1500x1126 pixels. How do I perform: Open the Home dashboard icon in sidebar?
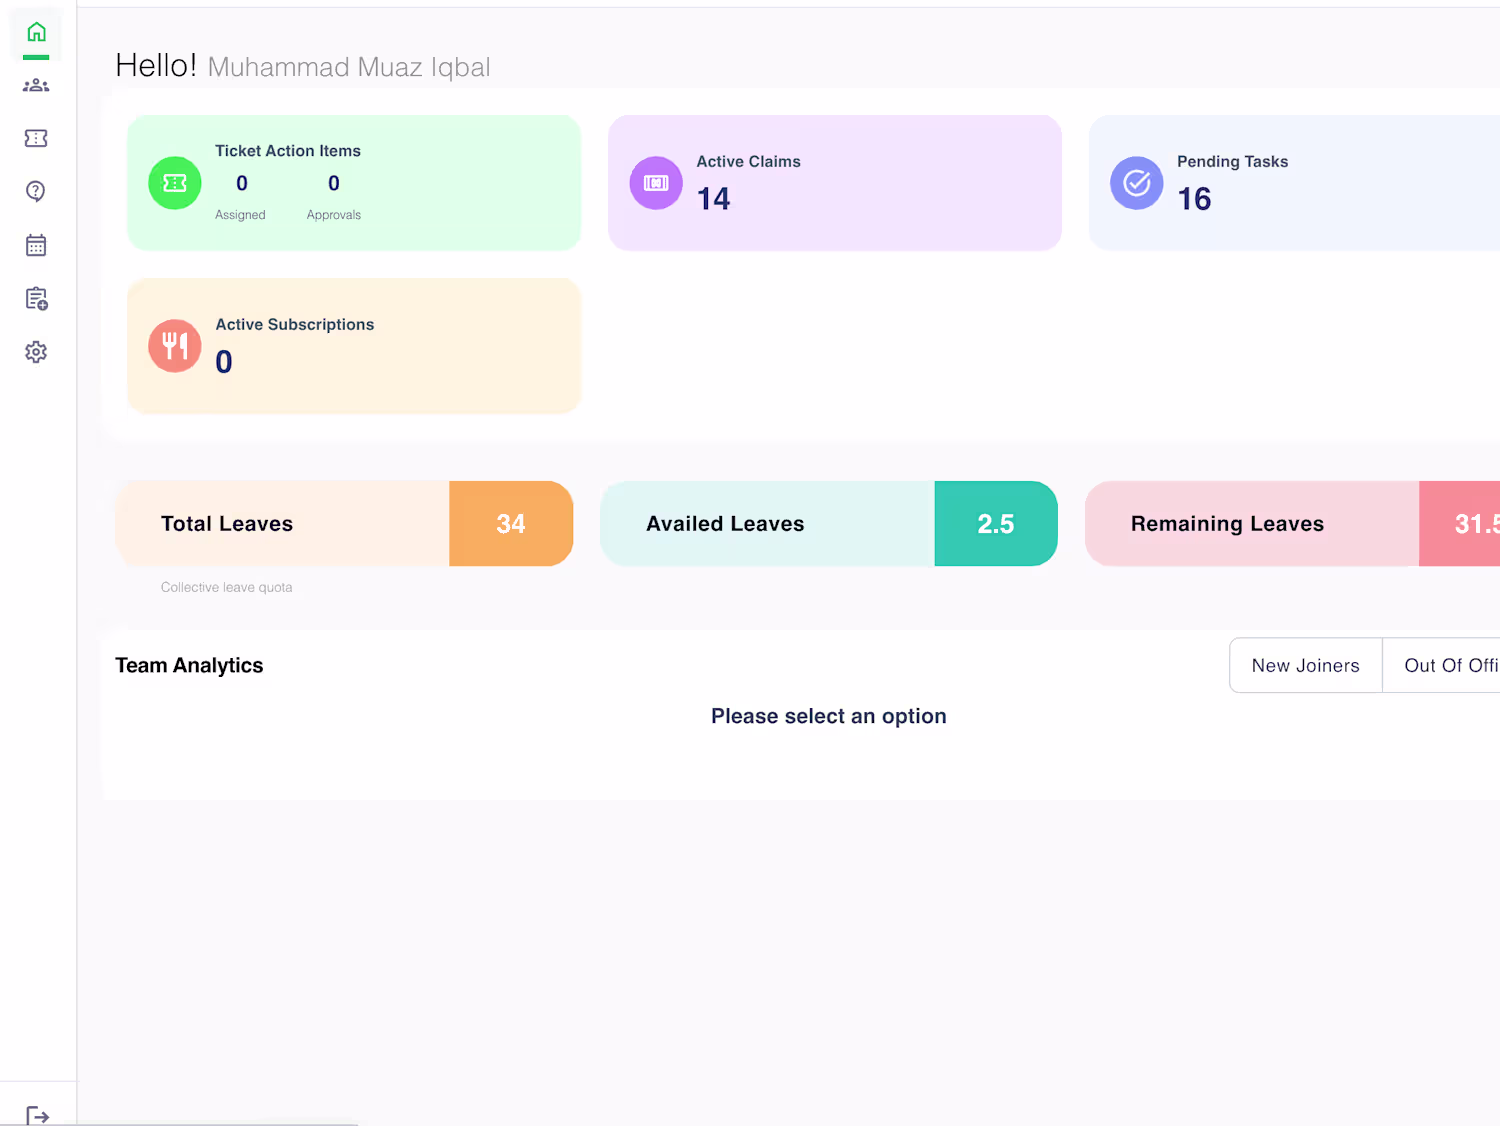(x=36, y=33)
